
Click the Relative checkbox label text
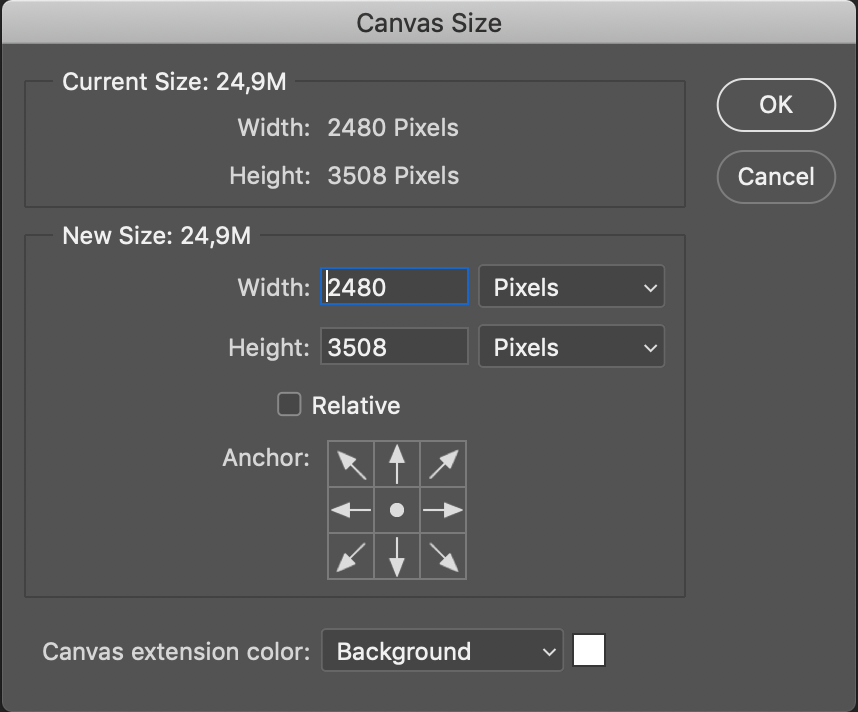tap(356, 406)
